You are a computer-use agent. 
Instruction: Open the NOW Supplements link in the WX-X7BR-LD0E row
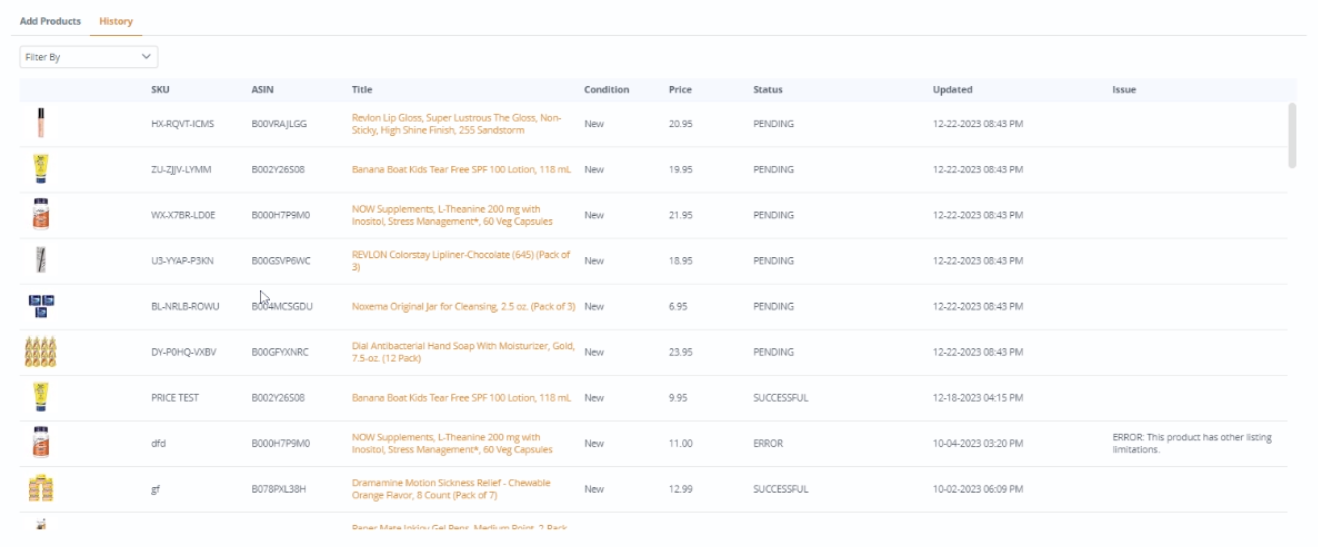452,215
